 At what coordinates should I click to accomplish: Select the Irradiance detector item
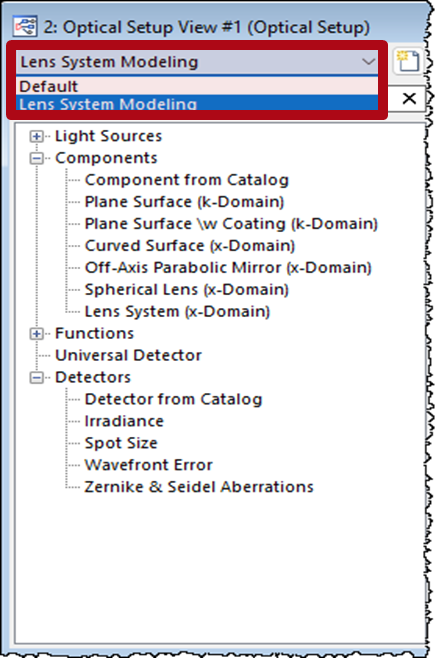click(124, 421)
